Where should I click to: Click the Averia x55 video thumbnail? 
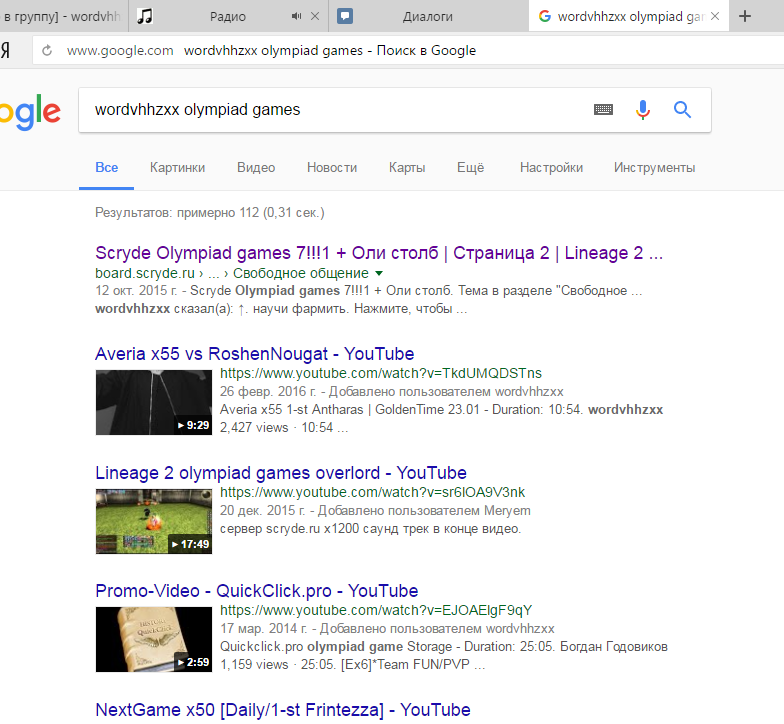153,402
